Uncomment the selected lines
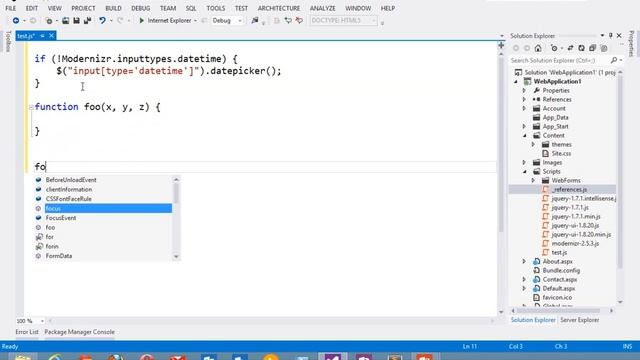 pyautogui.click(x=299, y=20)
